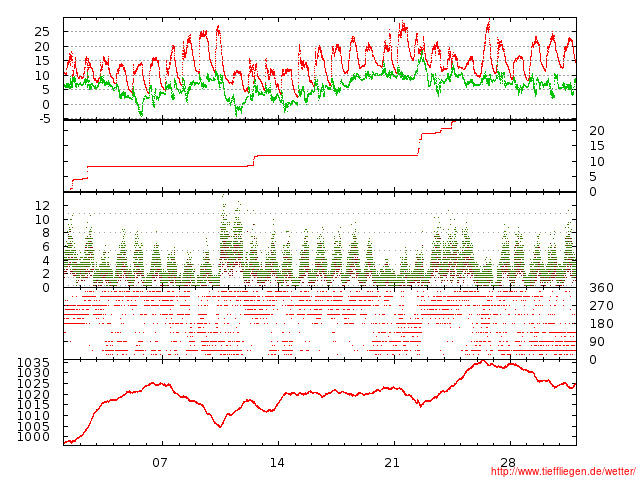Viewport: 640px width, 480px height.
Task: Select the '180' wind direction axis label
Action: 601,324
